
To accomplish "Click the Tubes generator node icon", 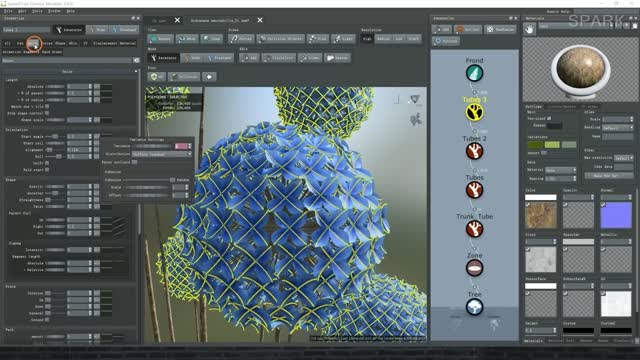I will [x=474, y=190].
